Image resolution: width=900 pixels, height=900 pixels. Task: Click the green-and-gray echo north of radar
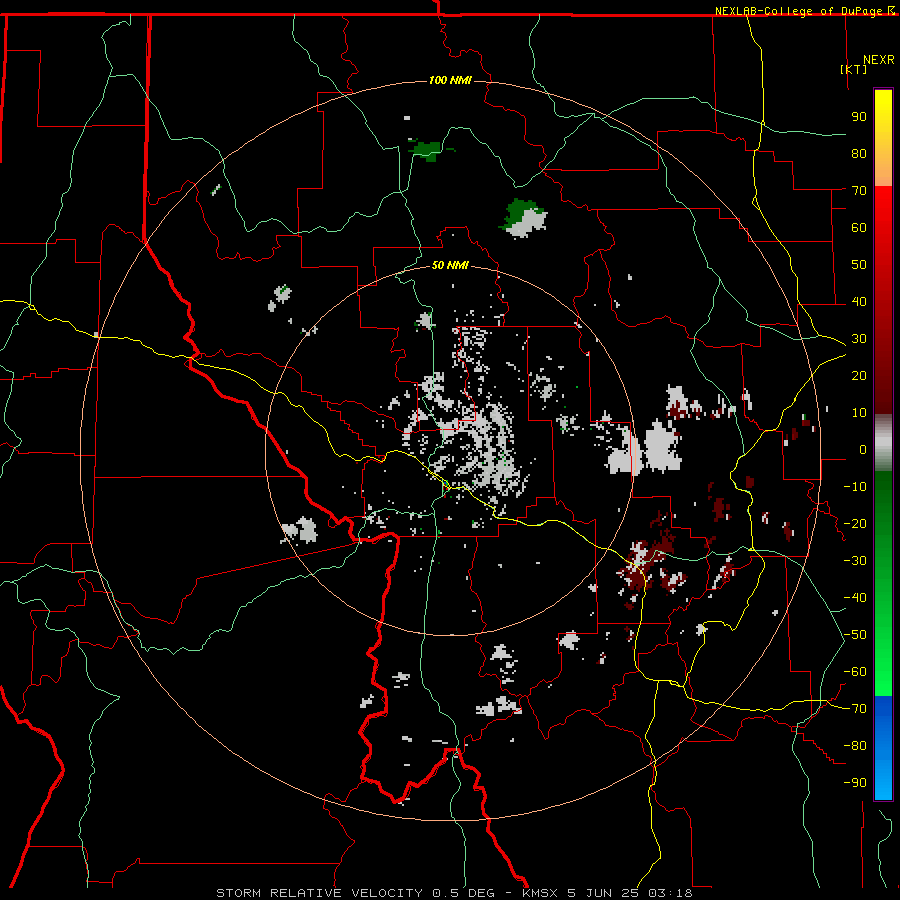click(523, 218)
